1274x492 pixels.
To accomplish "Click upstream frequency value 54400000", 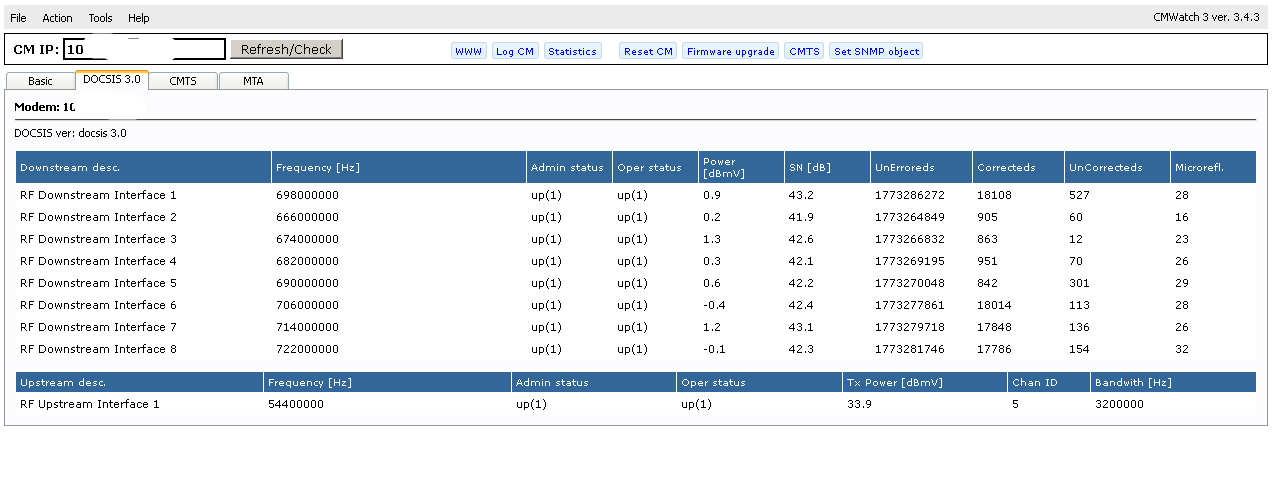I will 296,404.
